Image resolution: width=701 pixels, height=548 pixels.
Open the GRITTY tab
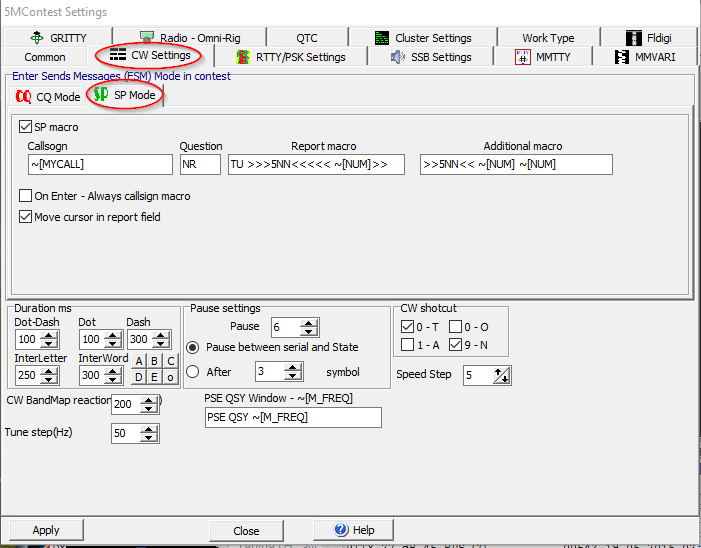pos(59,38)
